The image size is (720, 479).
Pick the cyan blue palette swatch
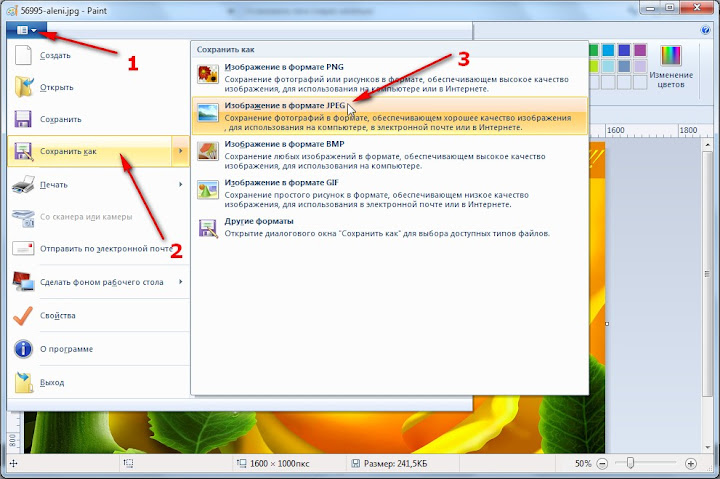pyautogui.click(x=608, y=50)
